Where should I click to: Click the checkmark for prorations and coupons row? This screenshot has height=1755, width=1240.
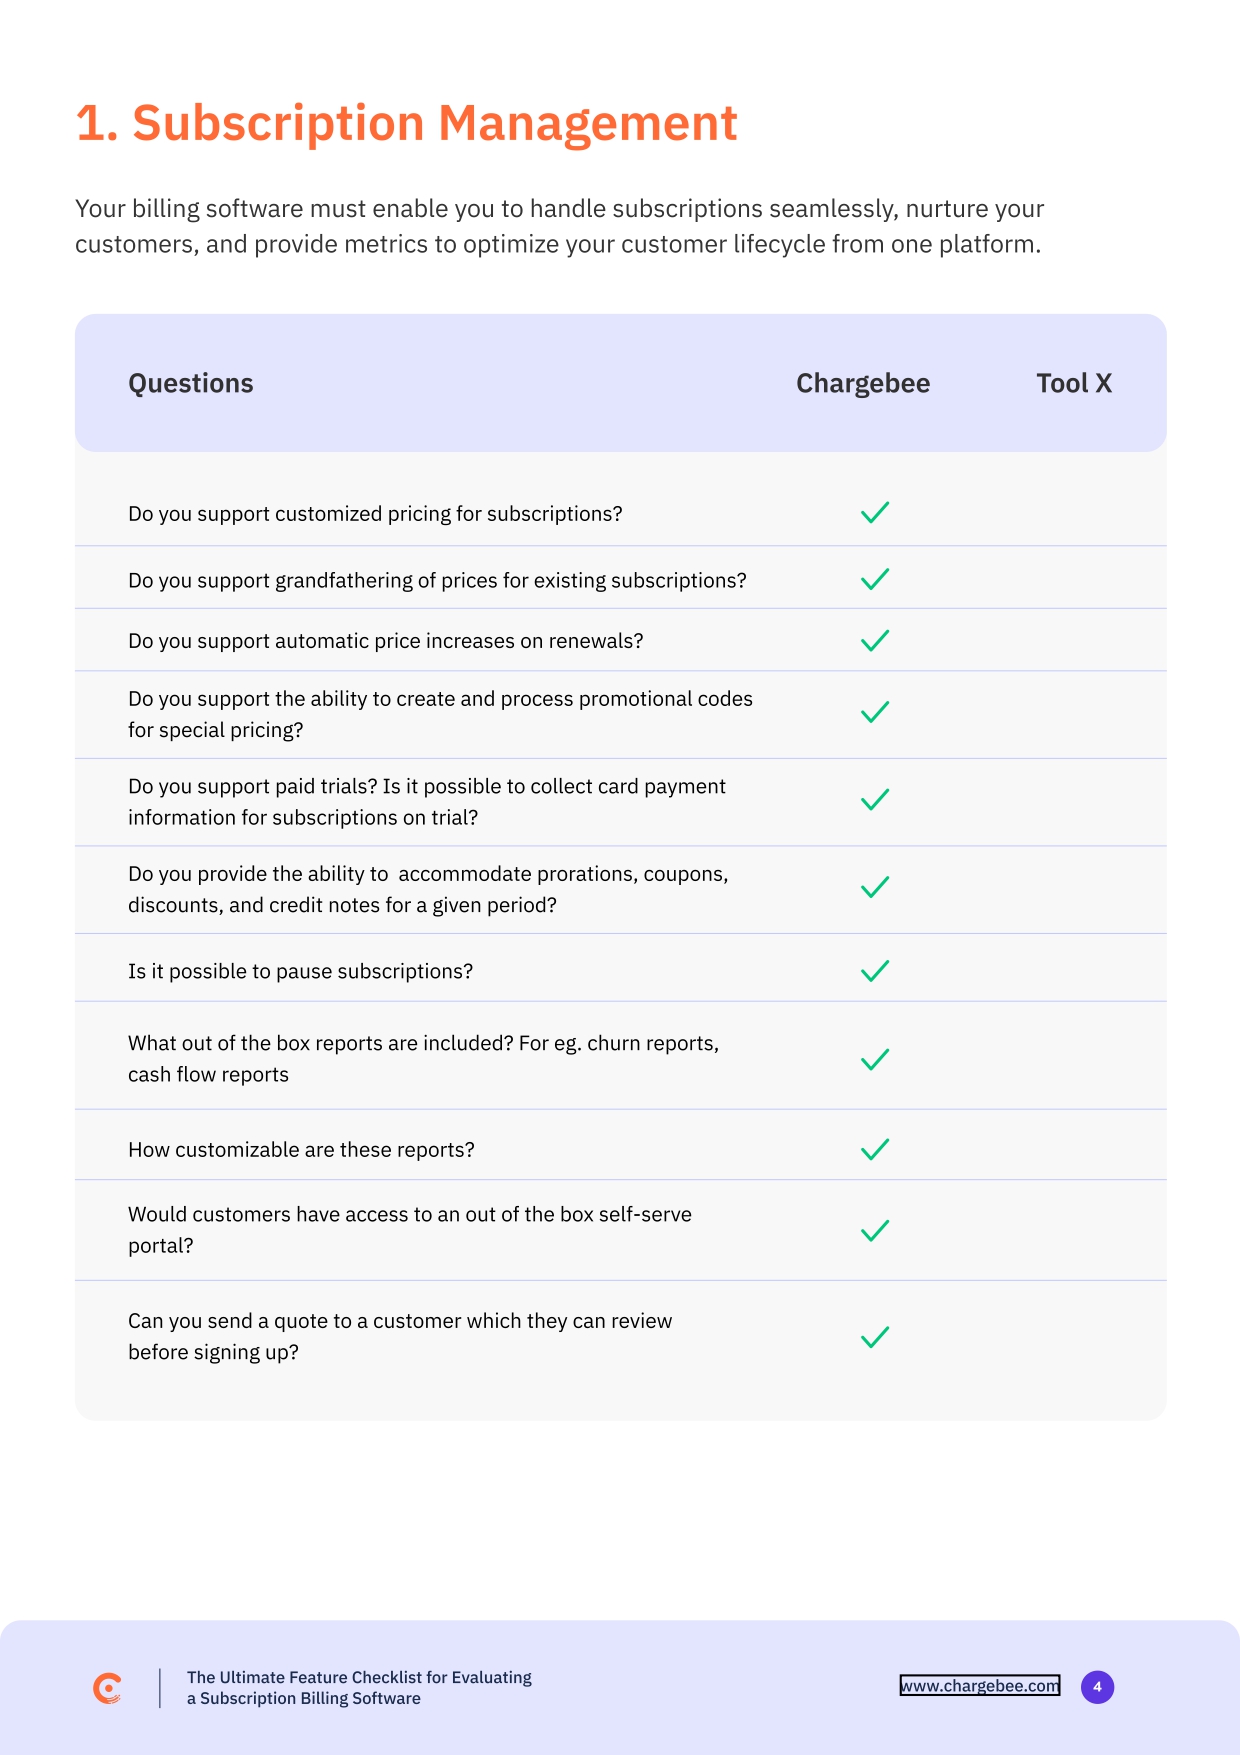click(875, 888)
